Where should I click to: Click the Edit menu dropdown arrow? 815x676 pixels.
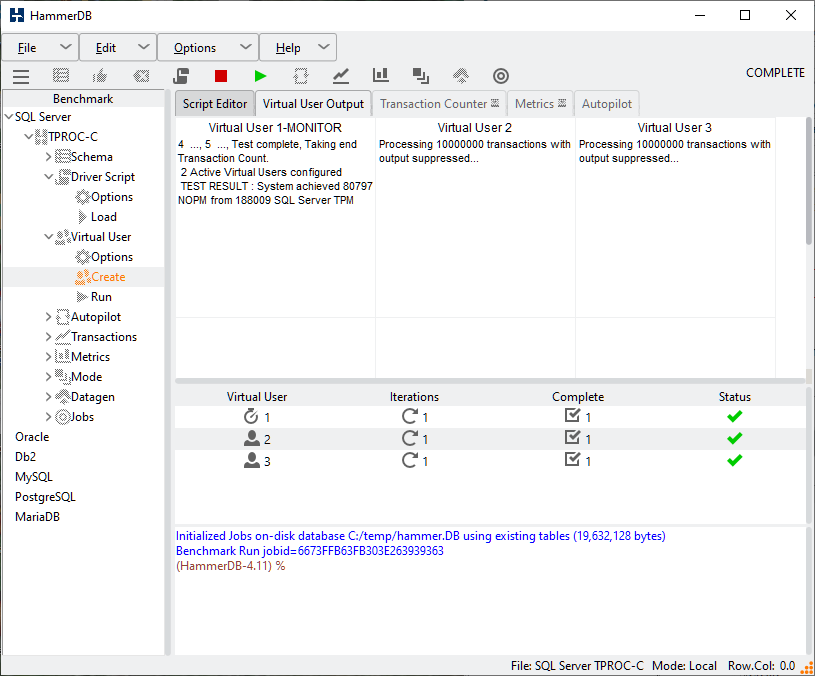point(143,47)
